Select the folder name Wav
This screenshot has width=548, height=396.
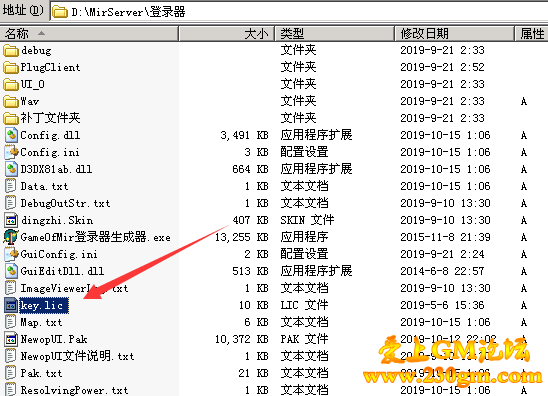[29, 102]
